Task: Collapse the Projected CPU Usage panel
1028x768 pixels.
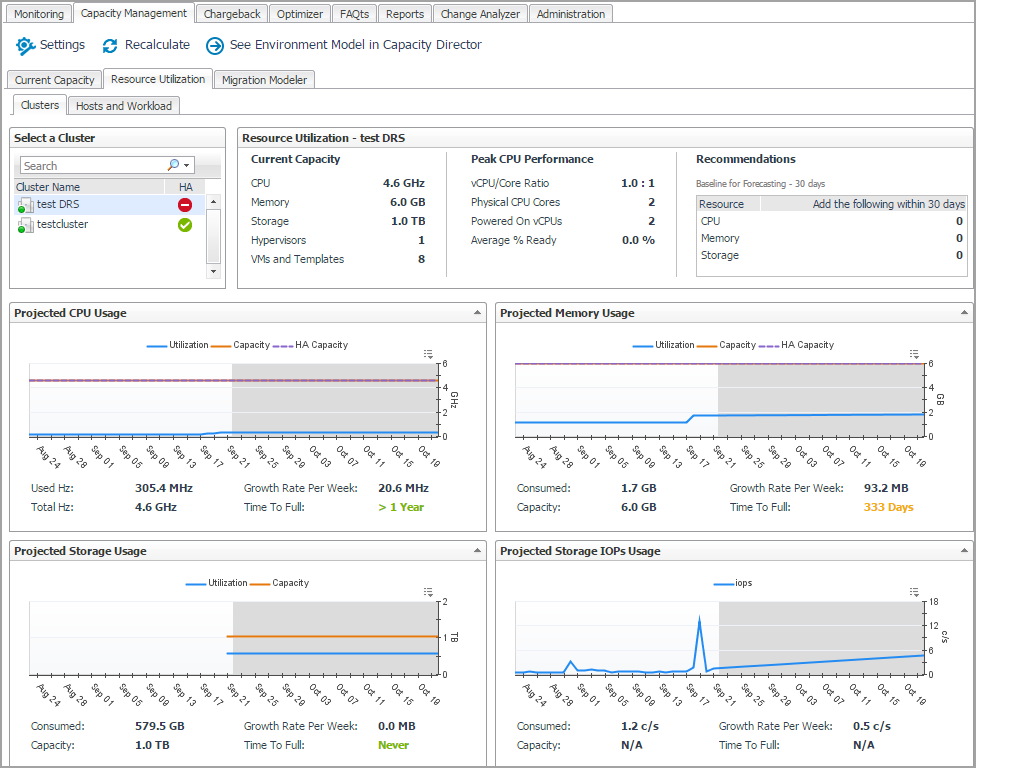Action: pyautogui.click(x=477, y=313)
